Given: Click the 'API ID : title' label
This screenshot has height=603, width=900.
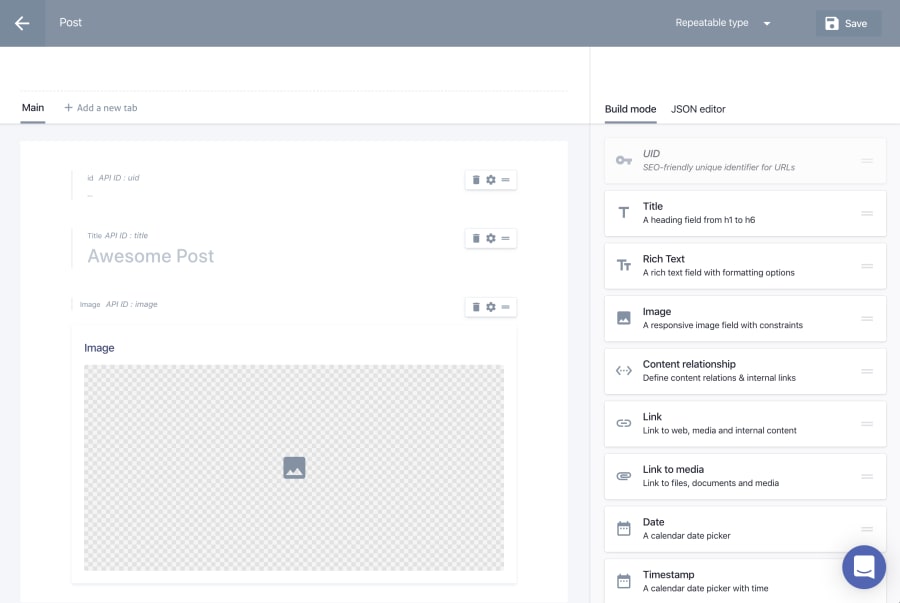Looking at the screenshot, I should click(126, 235).
